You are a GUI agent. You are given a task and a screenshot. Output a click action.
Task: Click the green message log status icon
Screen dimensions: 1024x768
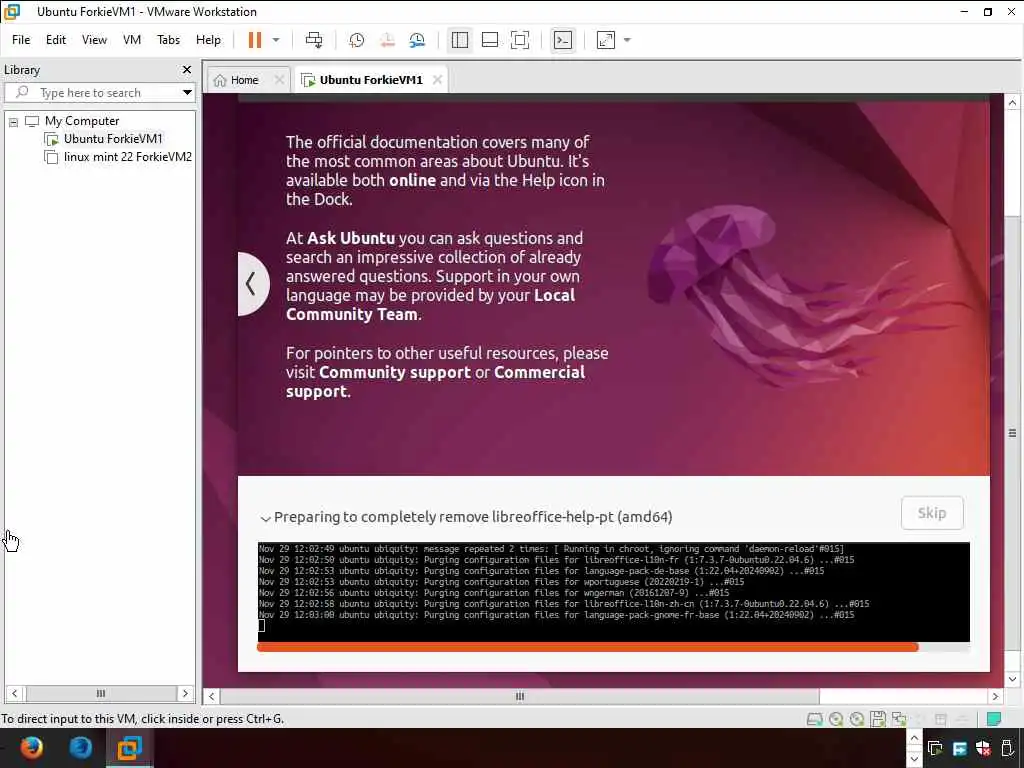pos(994,719)
